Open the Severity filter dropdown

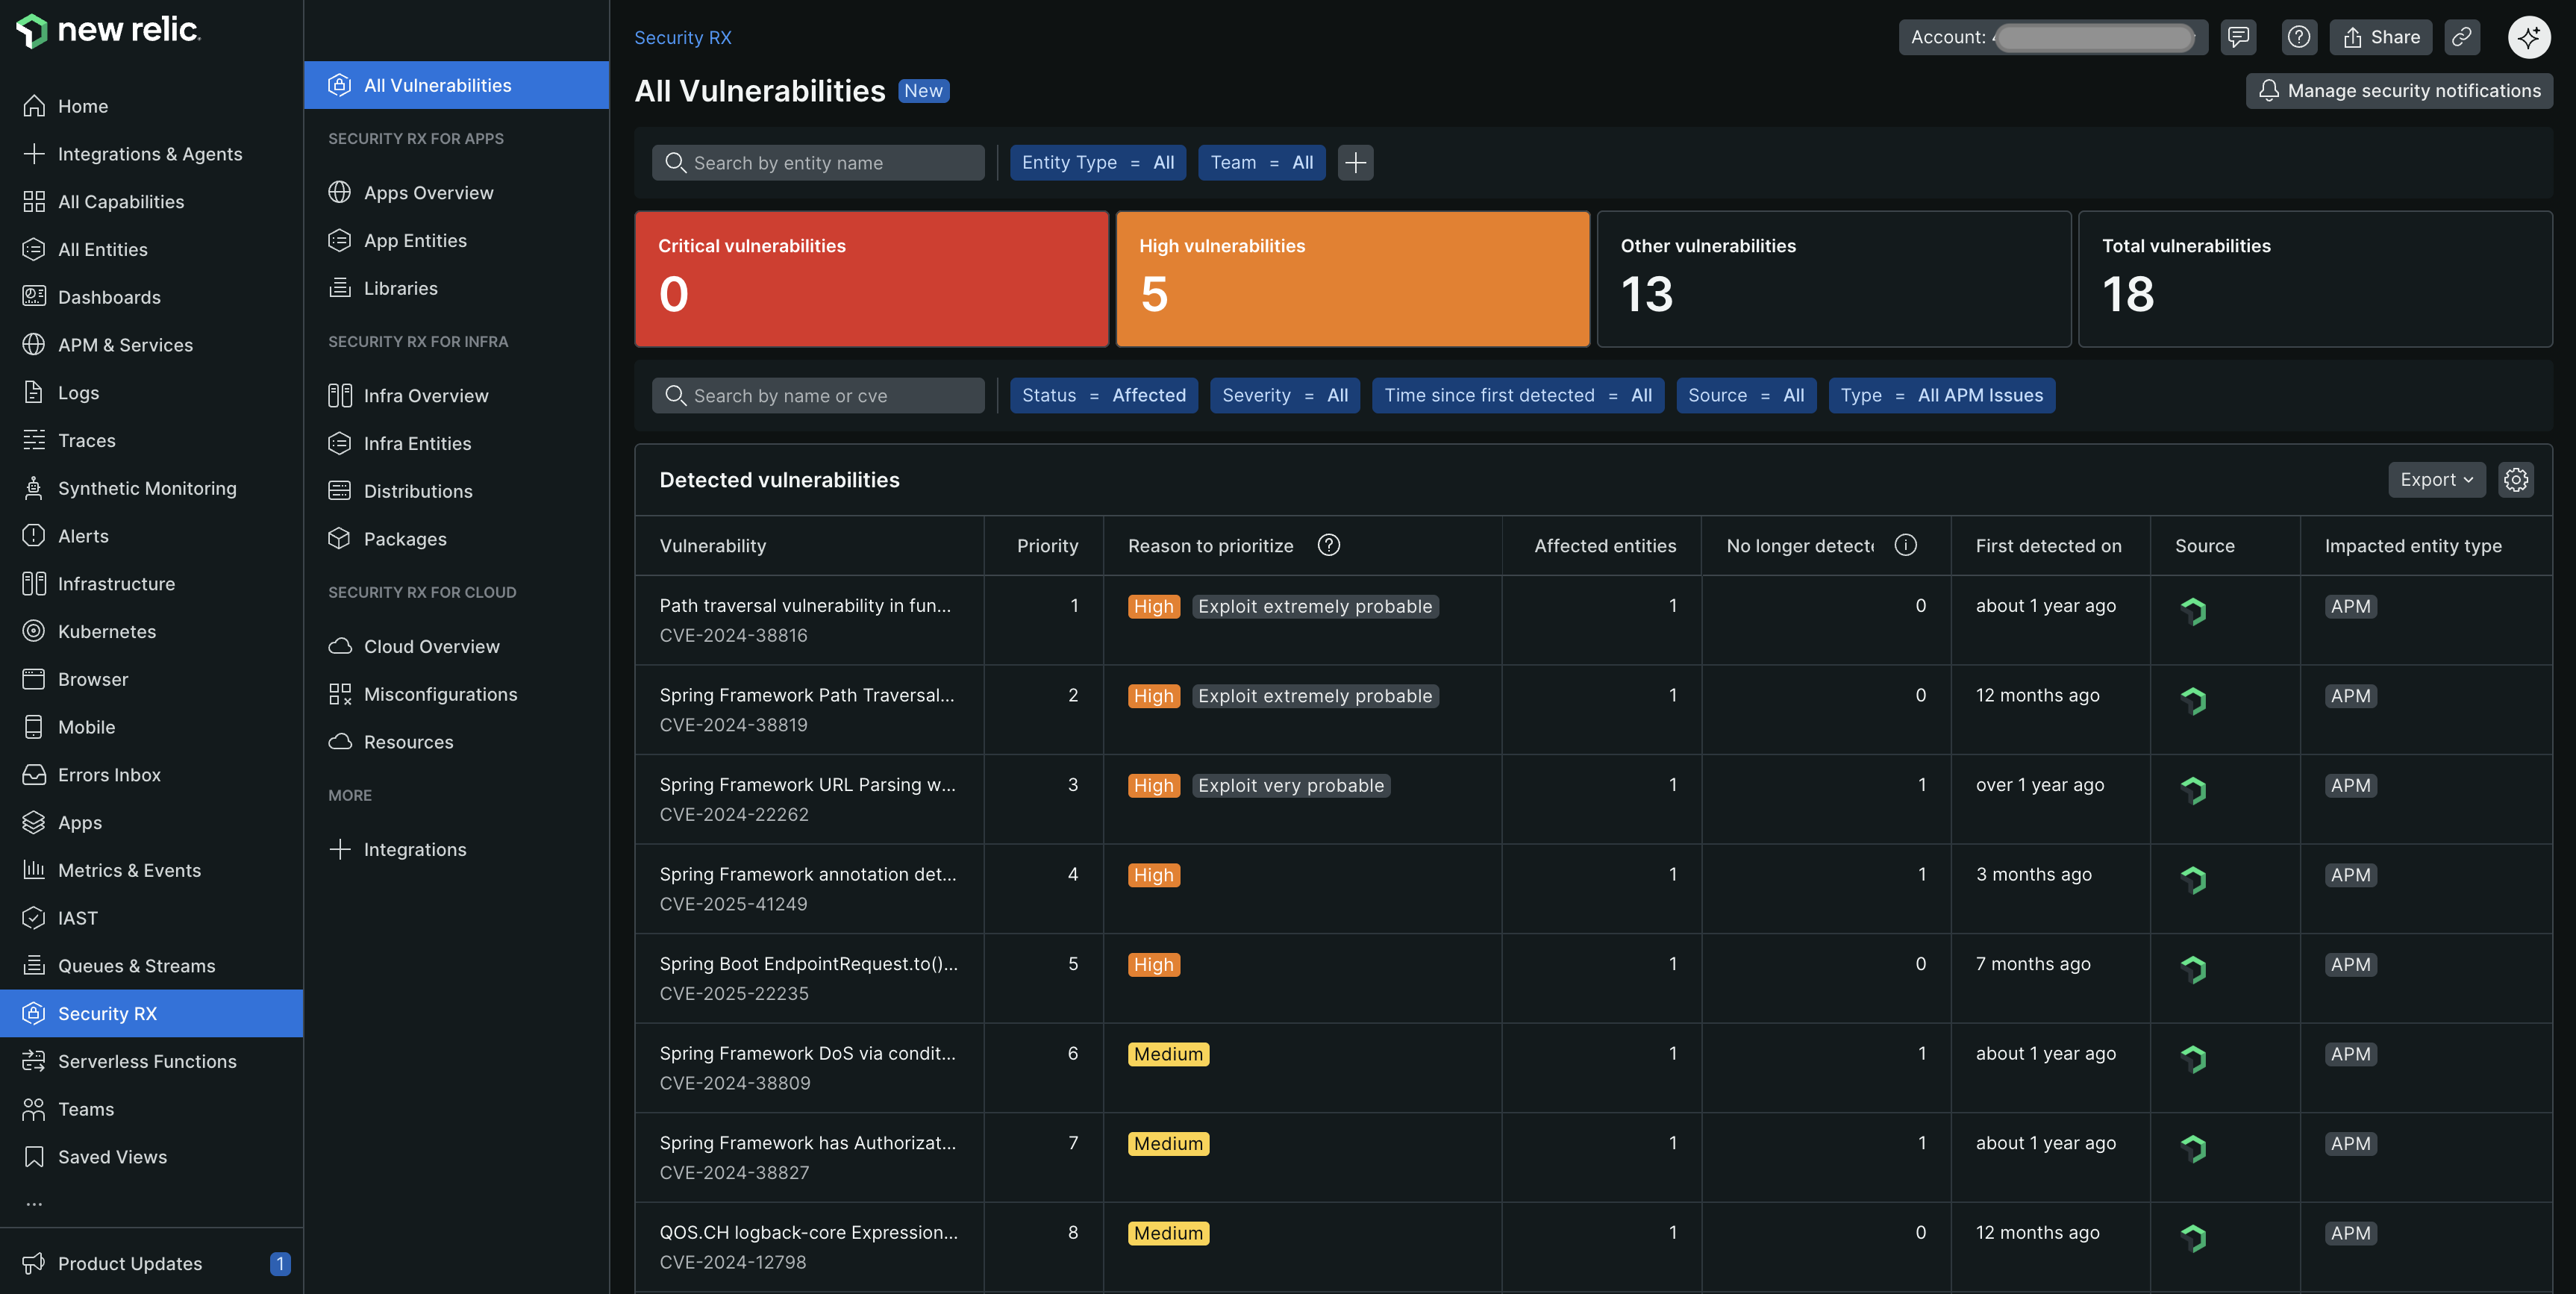pos(1284,395)
